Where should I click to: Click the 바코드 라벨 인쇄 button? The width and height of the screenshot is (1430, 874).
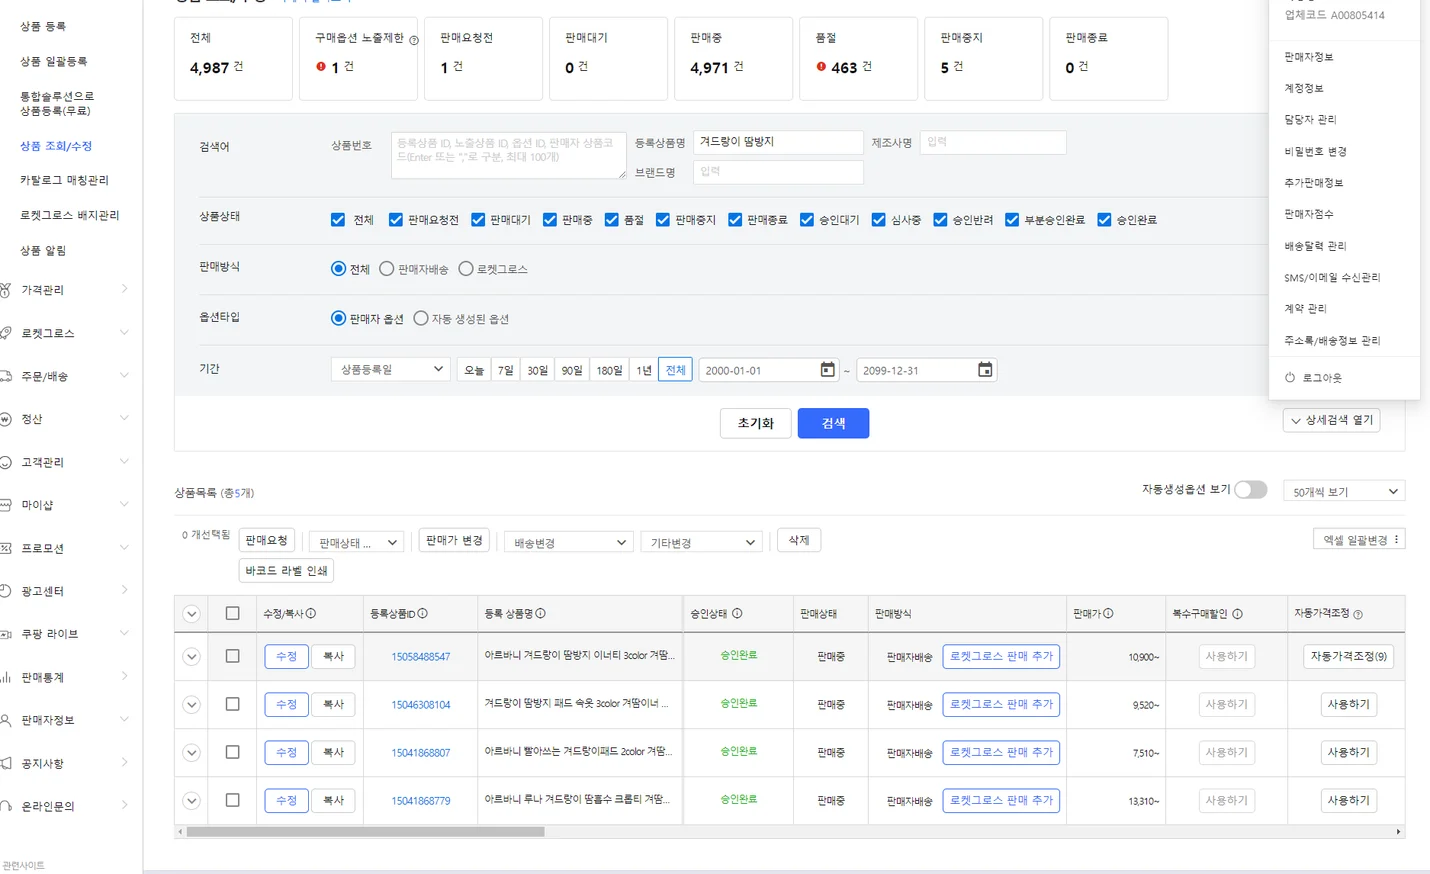[x=286, y=570]
